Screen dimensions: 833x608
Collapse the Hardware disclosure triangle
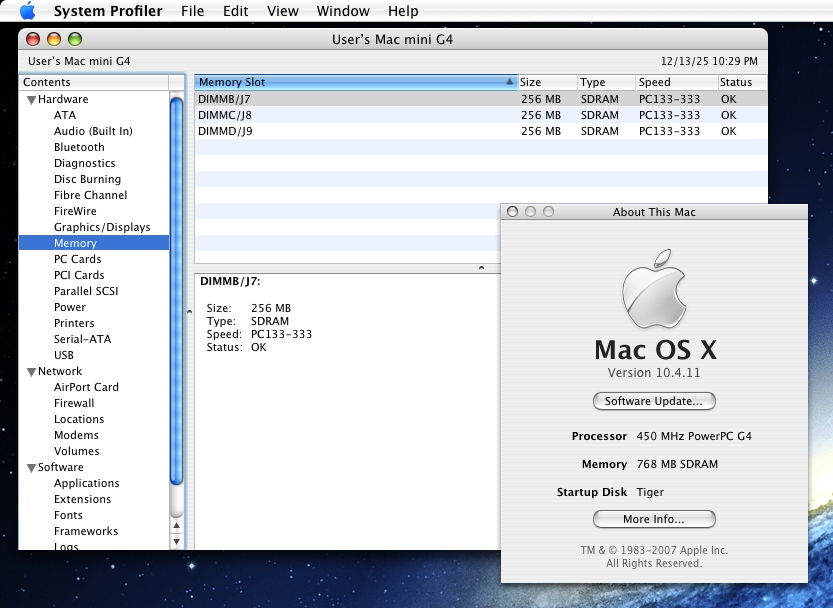(31, 100)
